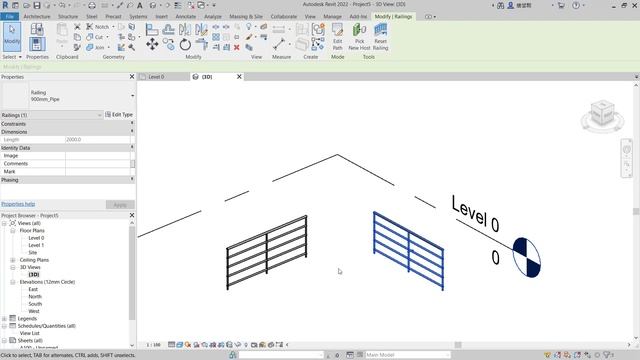
Task: Collapse the 3D Views node
Action: pos(13,267)
